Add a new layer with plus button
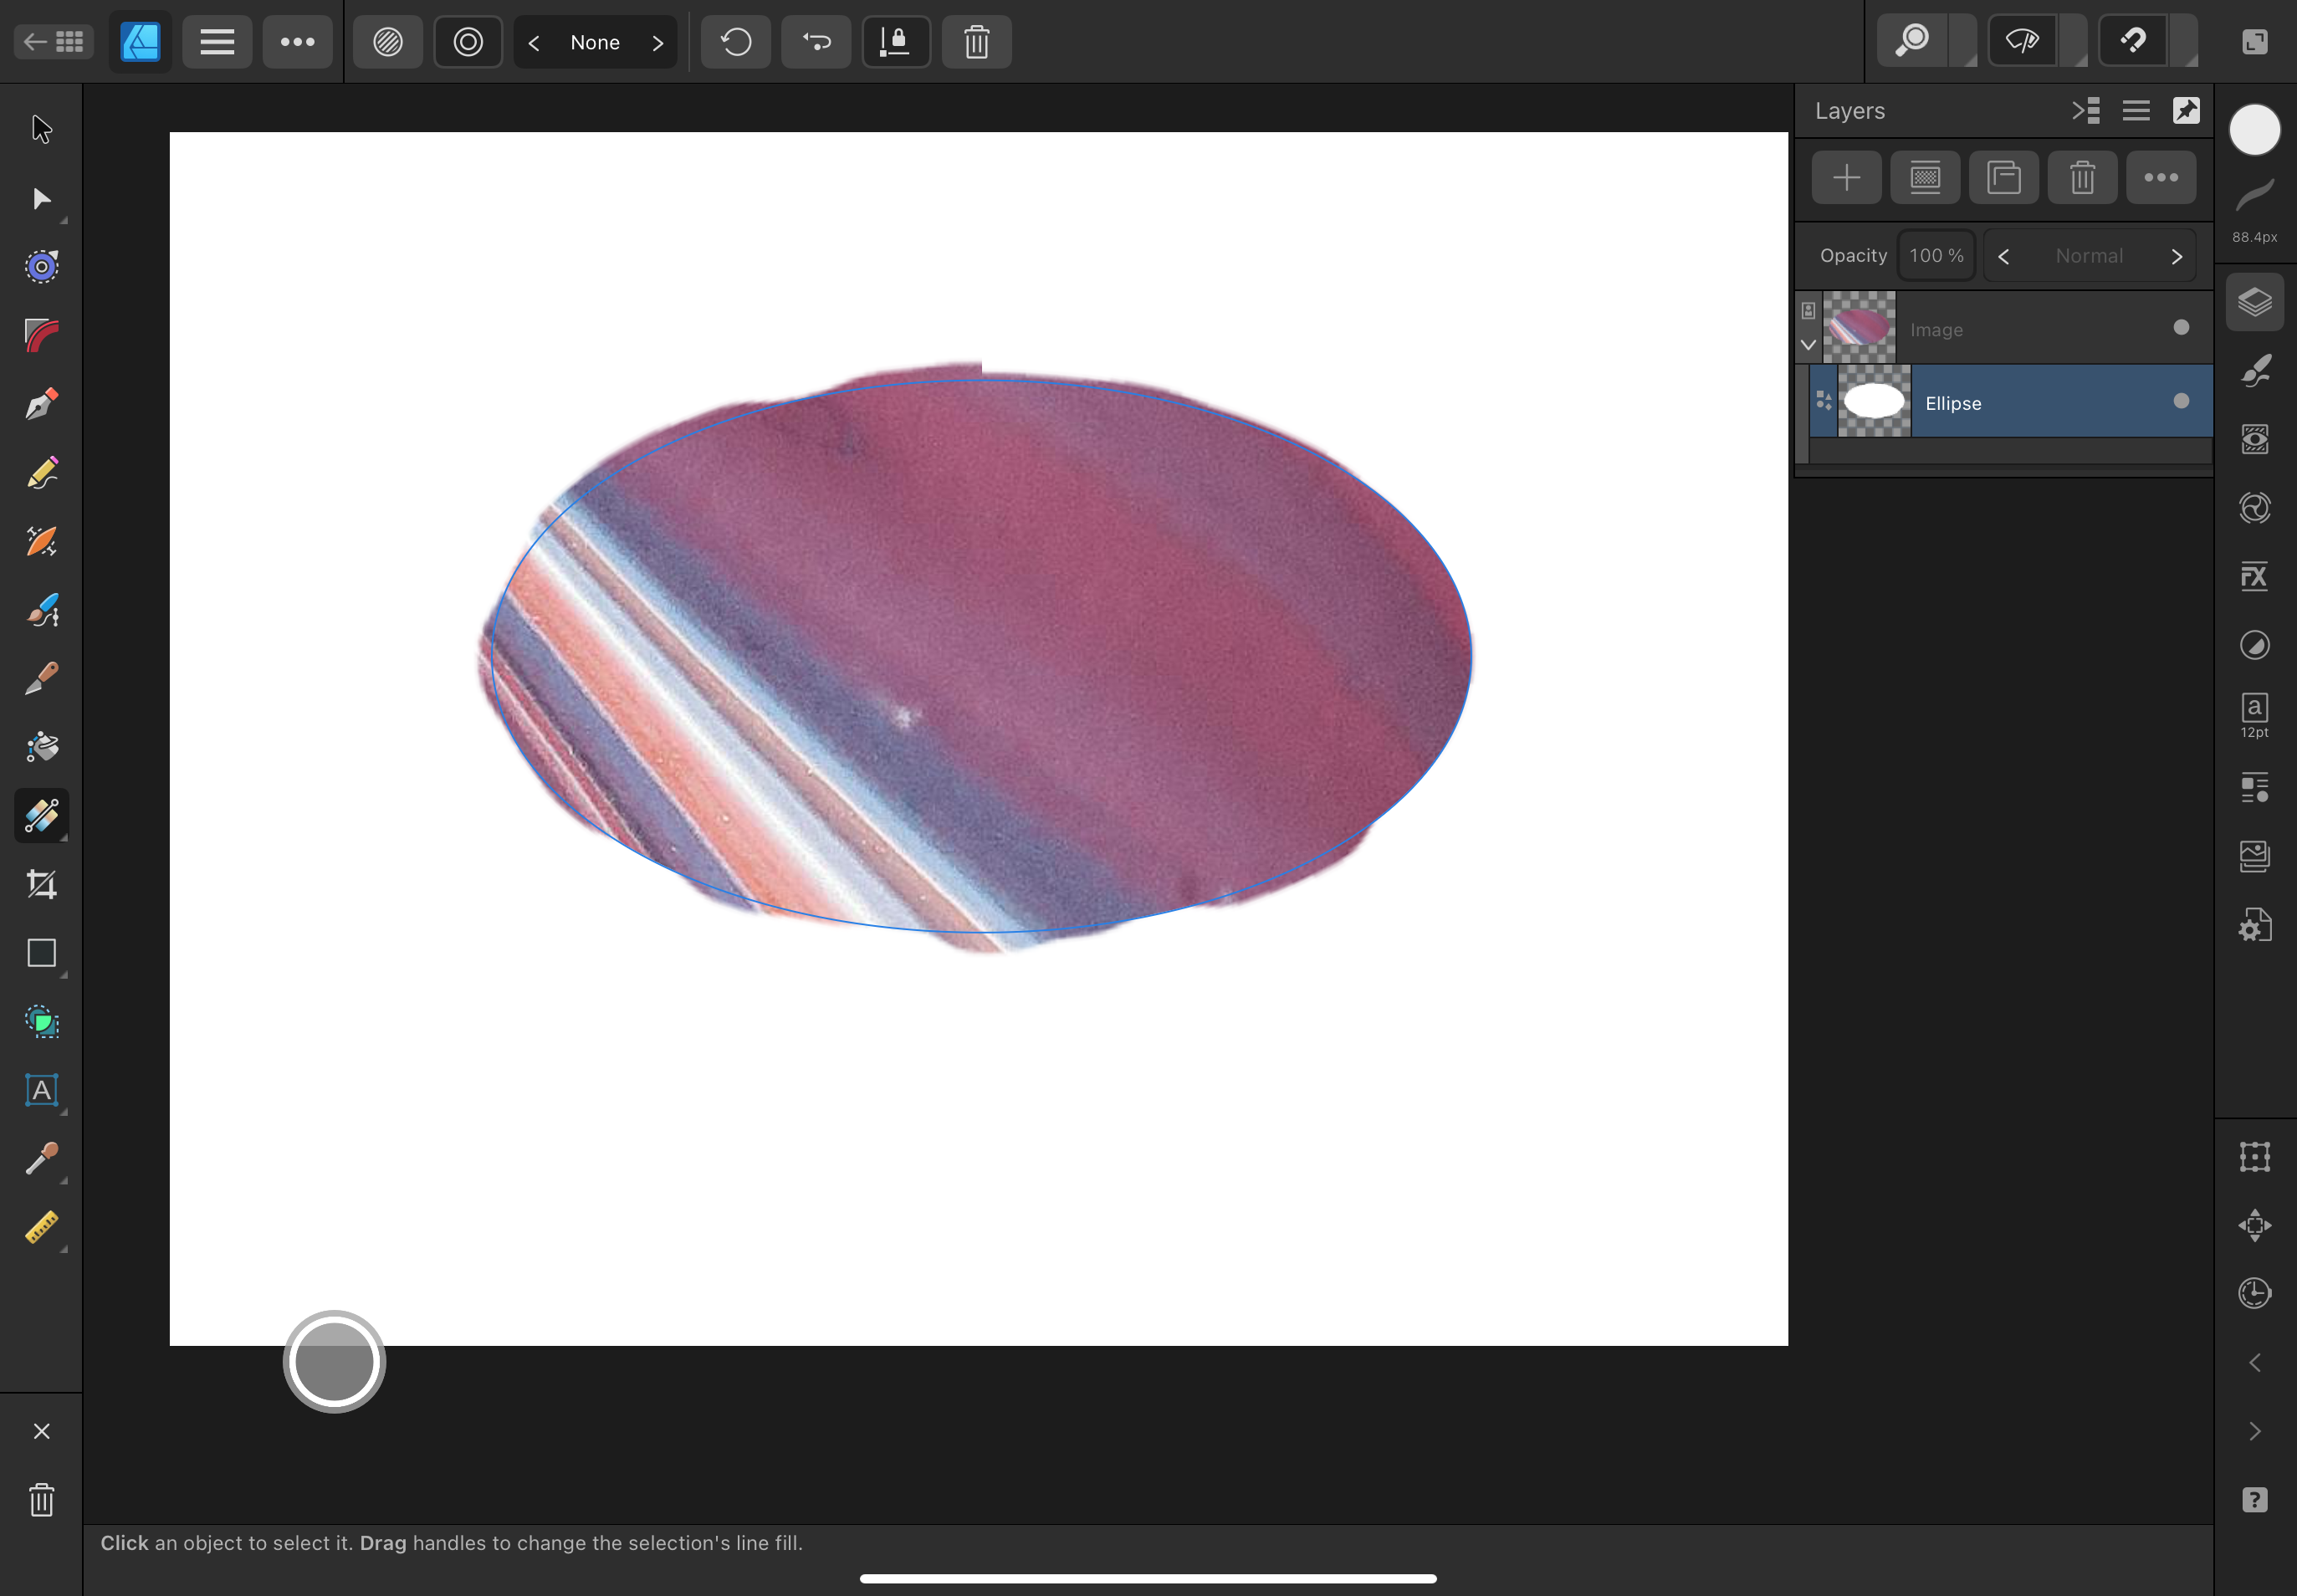 pos(1846,178)
